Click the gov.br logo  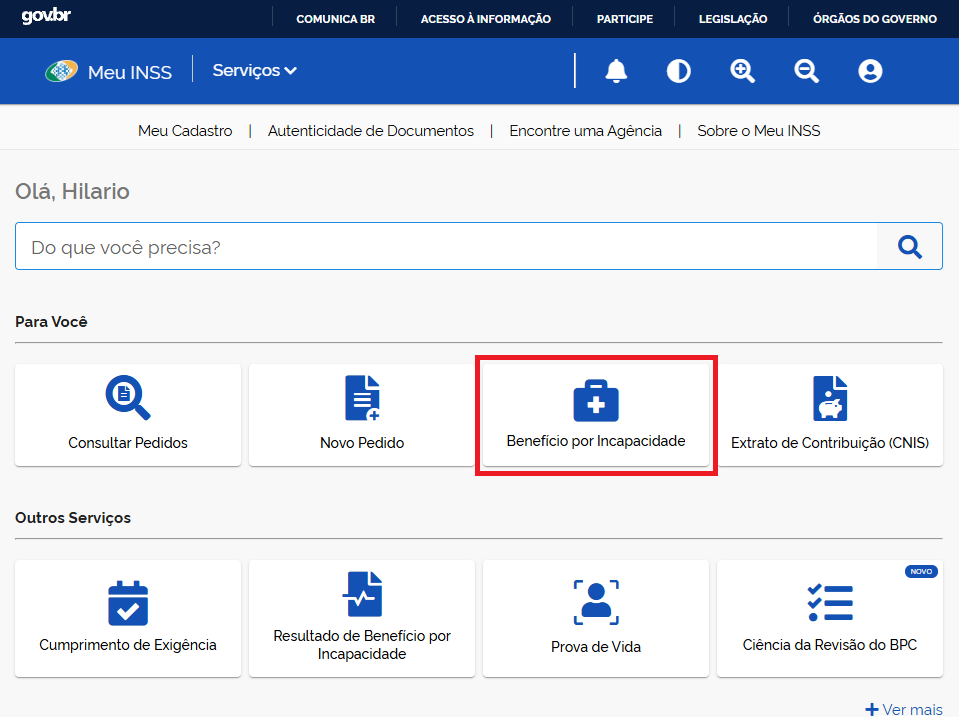[46, 16]
